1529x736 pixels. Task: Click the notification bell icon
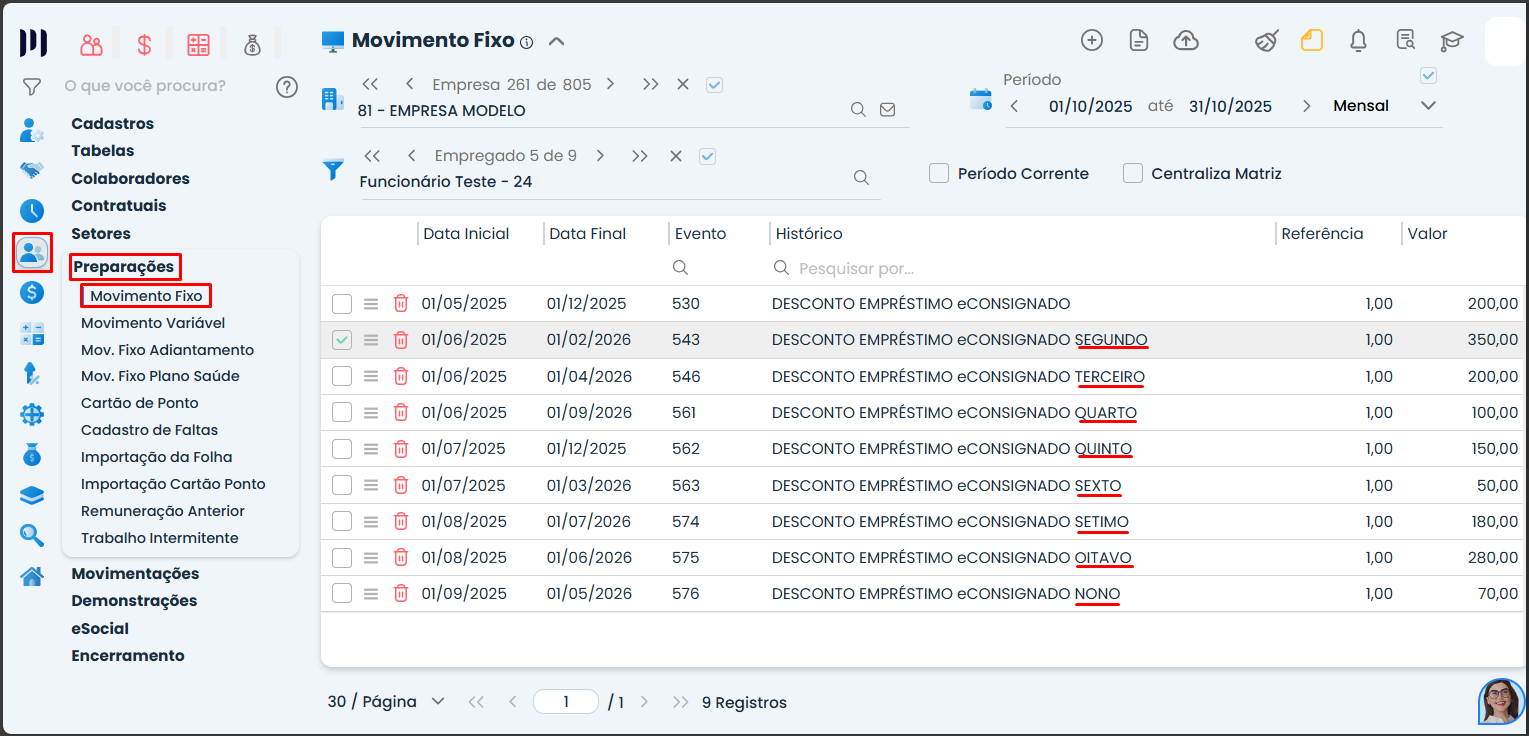pyautogui.click(x=1358, y=40)
